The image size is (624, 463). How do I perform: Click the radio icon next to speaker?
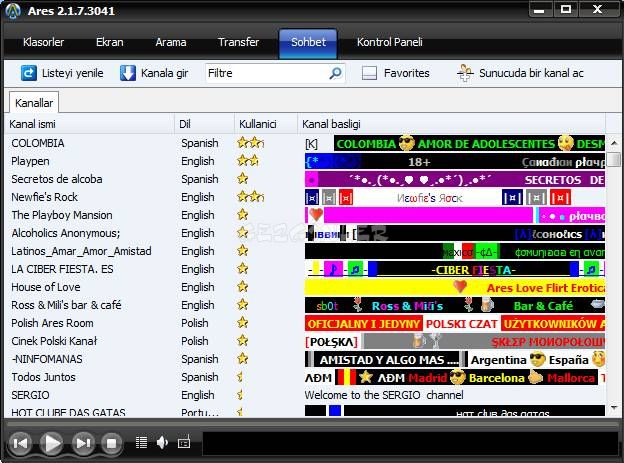coord(184,442)
